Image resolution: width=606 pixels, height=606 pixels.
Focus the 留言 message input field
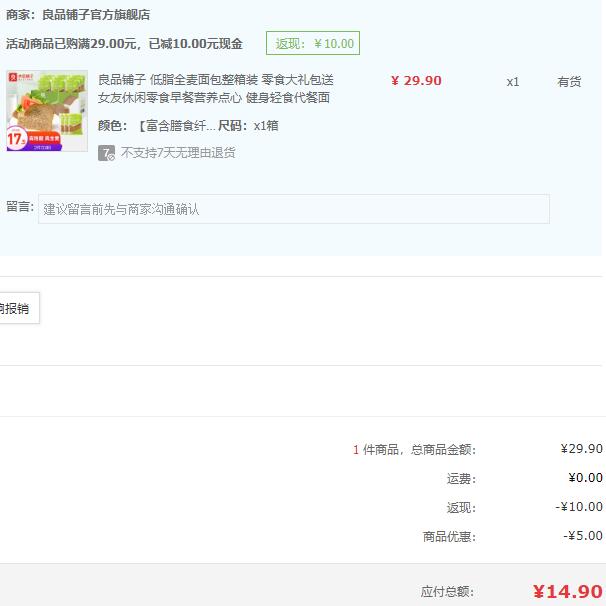tap(293, 209)
